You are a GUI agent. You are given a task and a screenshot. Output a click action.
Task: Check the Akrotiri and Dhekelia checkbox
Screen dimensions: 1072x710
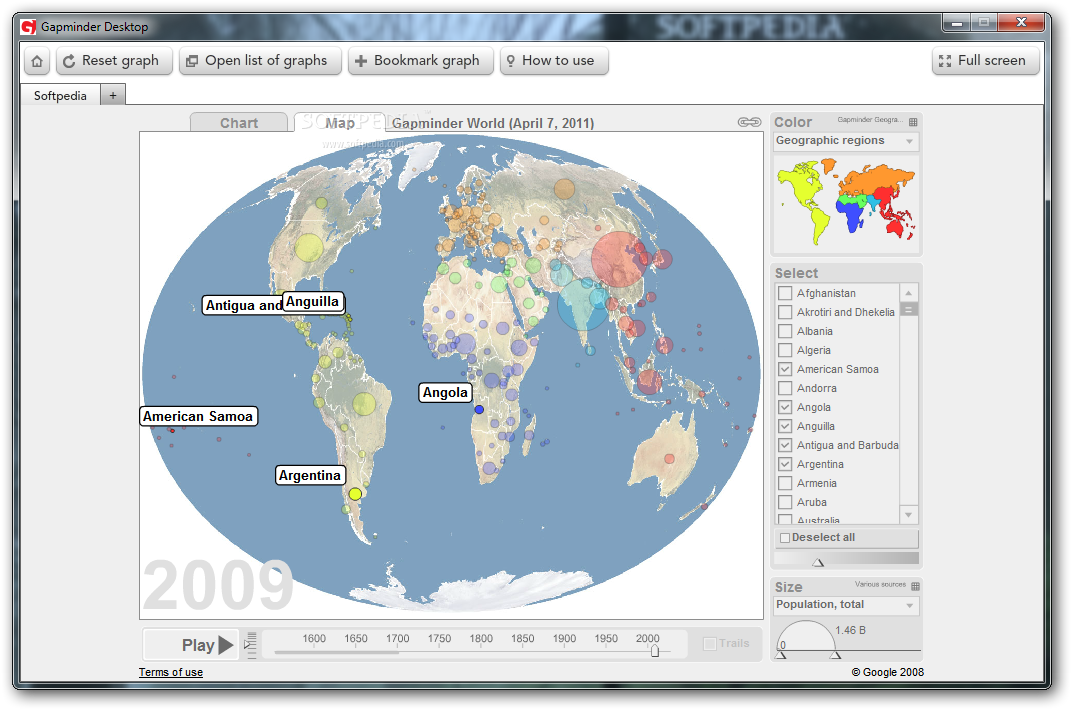click(x=786, y=312)
